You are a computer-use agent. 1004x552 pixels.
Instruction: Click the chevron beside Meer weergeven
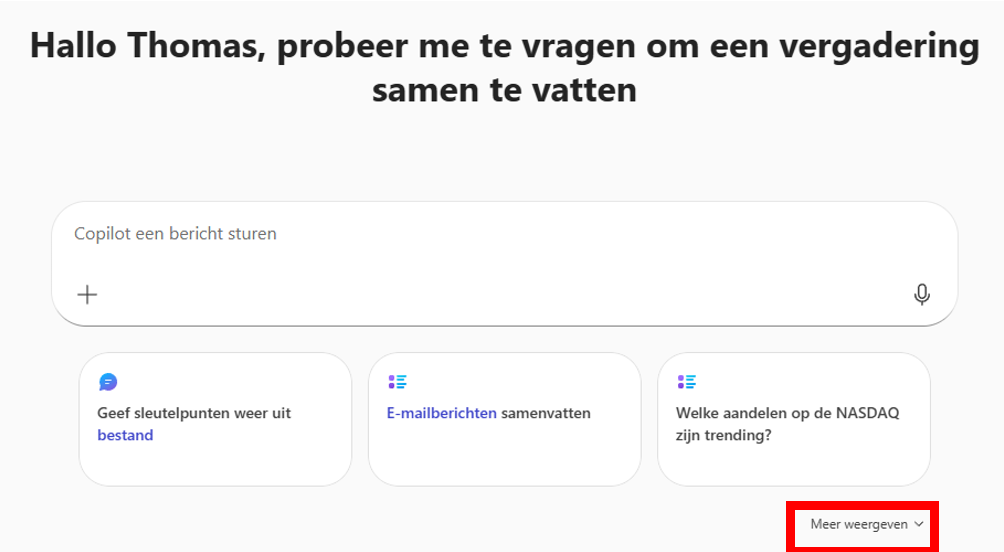tap(919, 524)
